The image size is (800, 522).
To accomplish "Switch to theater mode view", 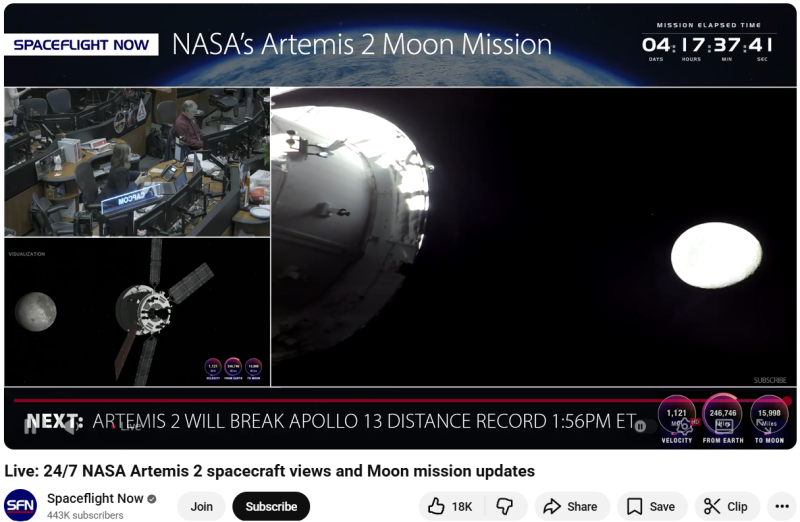I will tap(724, 426).
